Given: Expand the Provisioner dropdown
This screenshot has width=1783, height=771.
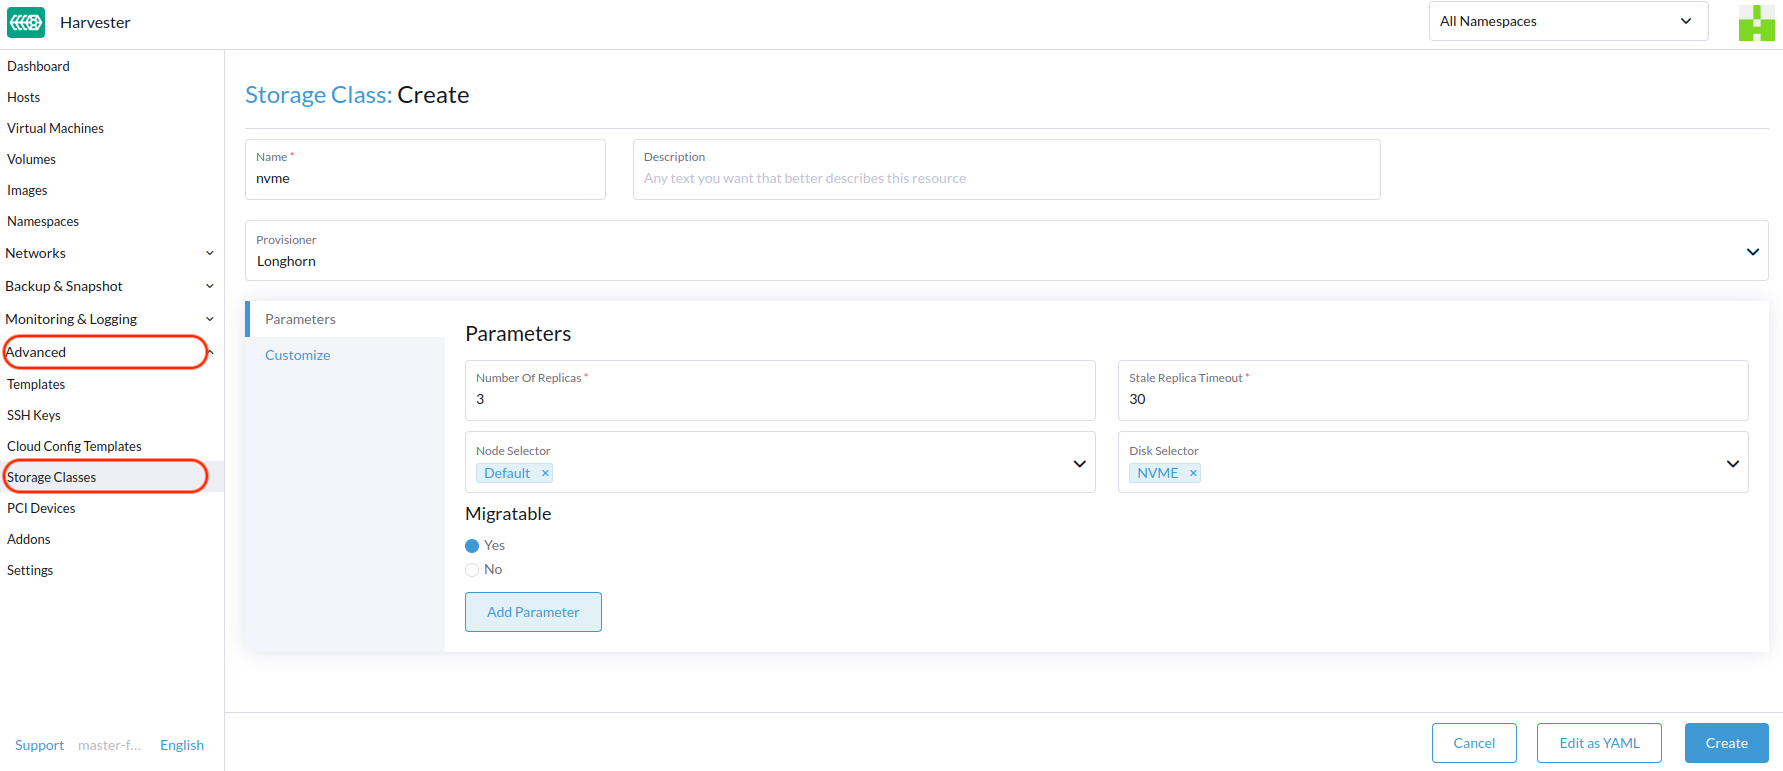Looking at the screenshot, I should click(x=1752, y=251).
